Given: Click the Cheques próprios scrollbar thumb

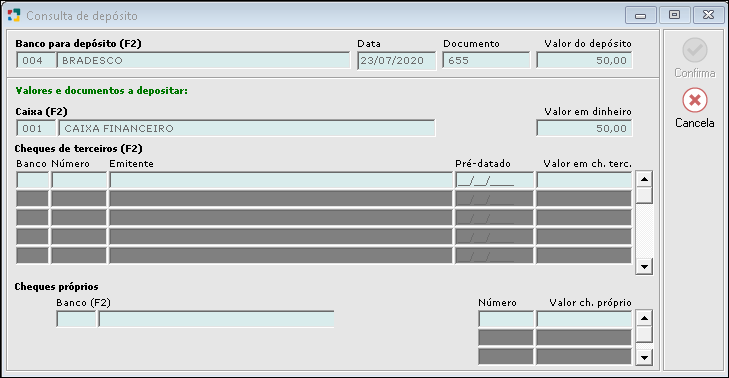Looking at the screenshot, I should 644,334.
